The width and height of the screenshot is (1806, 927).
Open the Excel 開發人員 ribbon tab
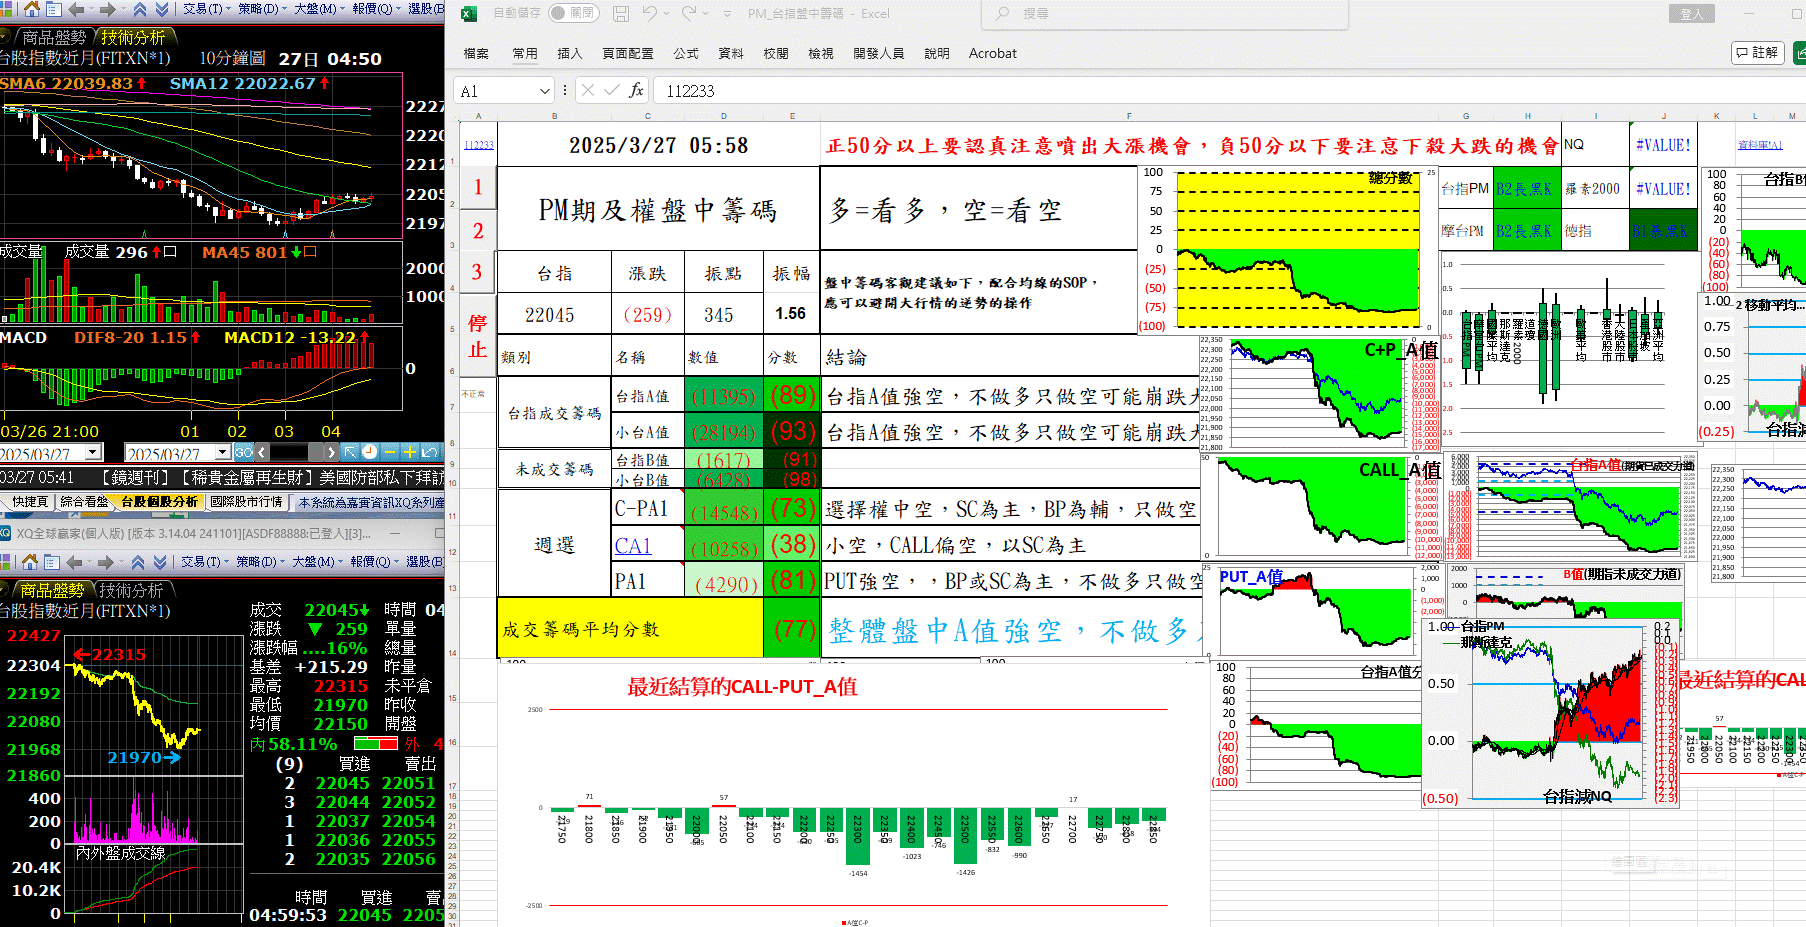(879, 53)
